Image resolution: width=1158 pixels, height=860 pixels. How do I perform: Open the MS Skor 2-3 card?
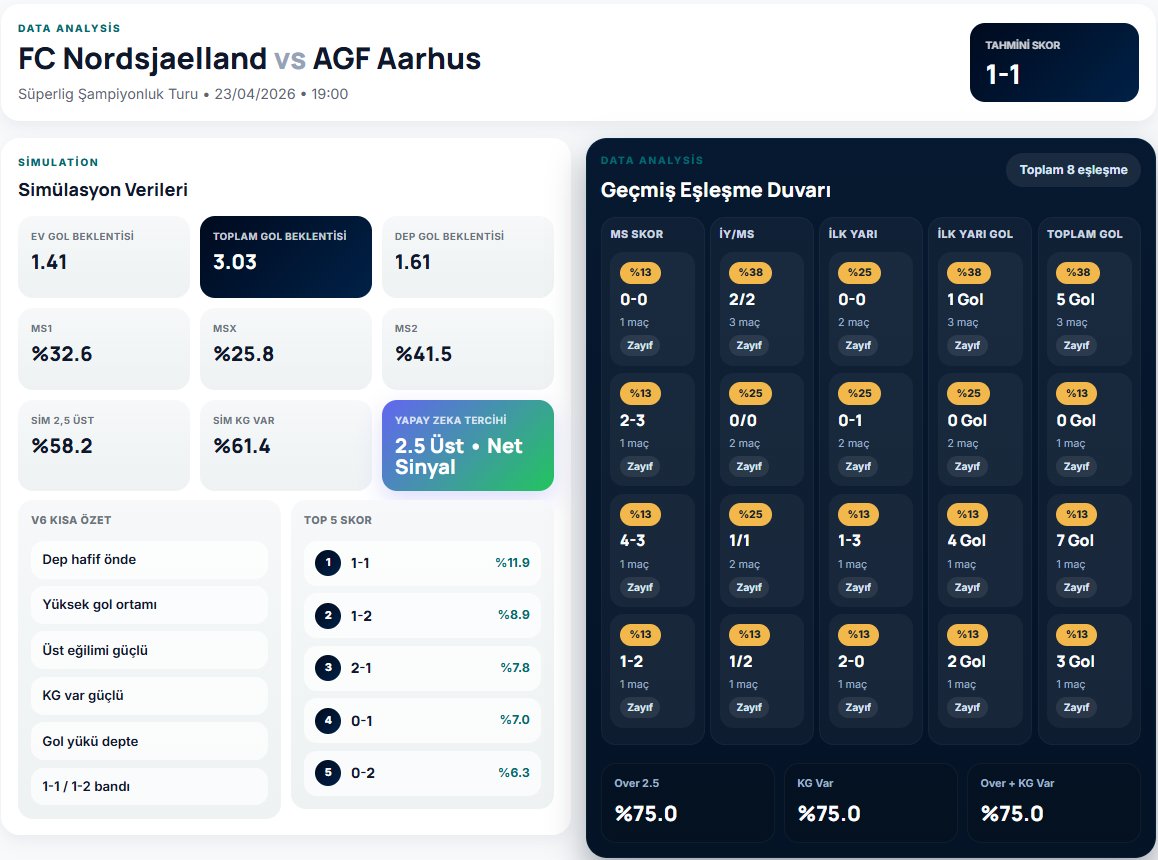coord(652,430)
